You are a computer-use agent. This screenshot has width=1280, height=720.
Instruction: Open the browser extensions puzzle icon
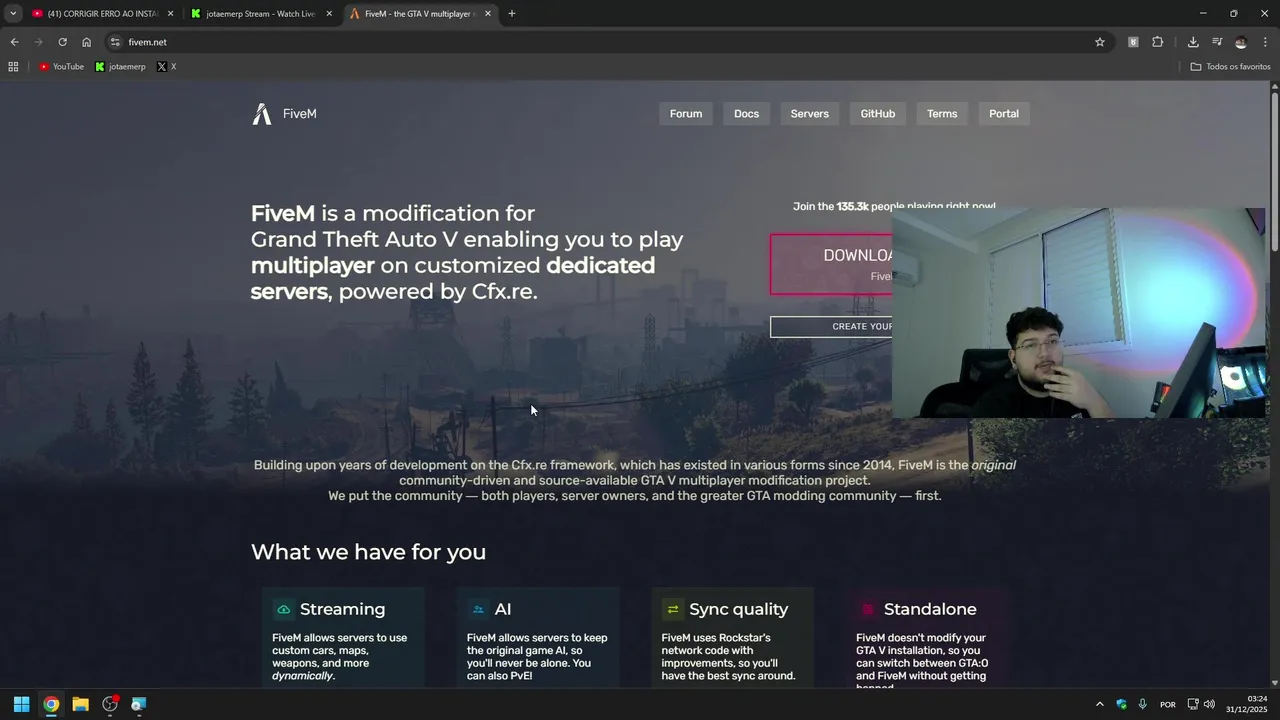click(x=1158, y=42)
